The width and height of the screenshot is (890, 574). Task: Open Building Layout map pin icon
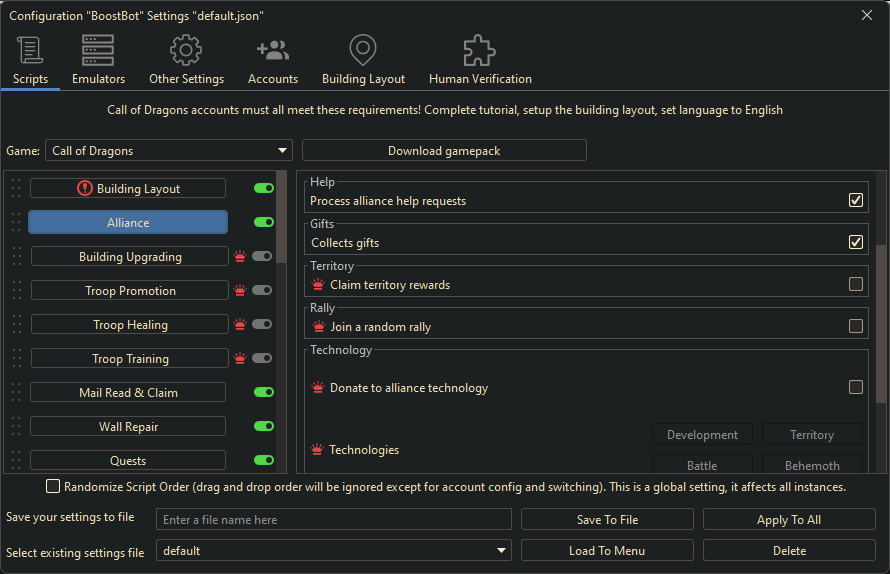click(363, 50)
